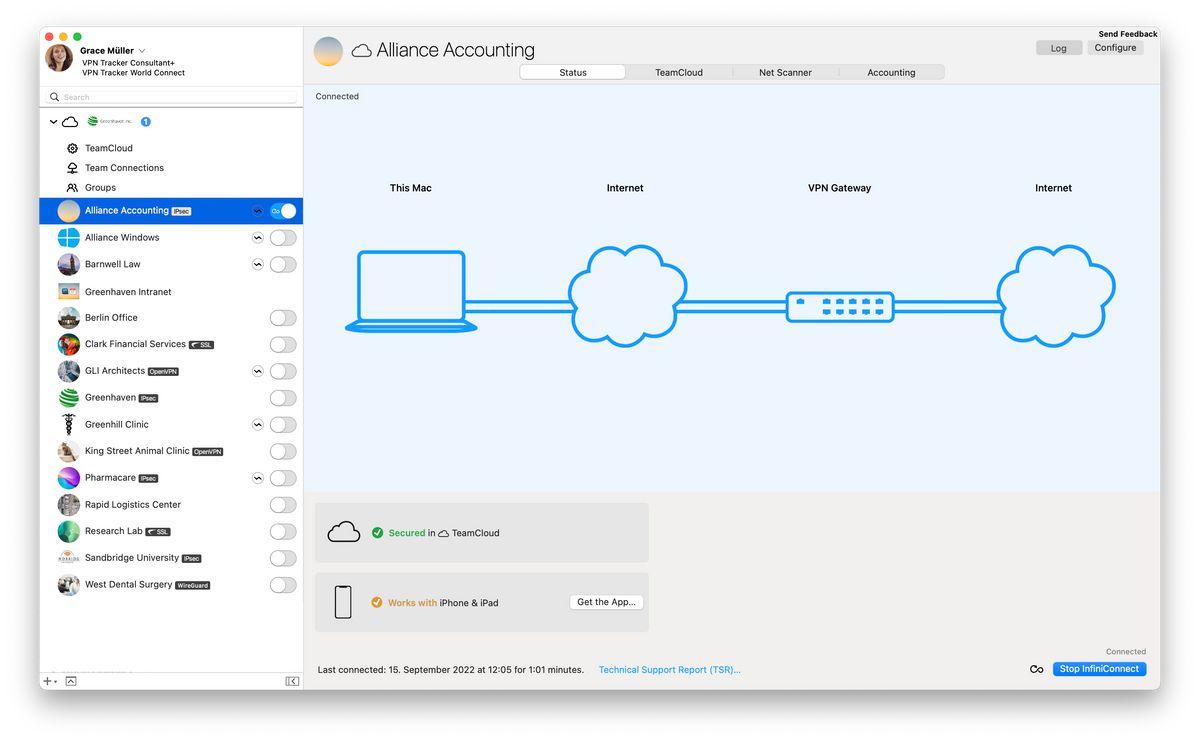Click the cloud icon in Secured card
Image resolution: width=1200 pixels, height=742 pixels.
[344, 532]
